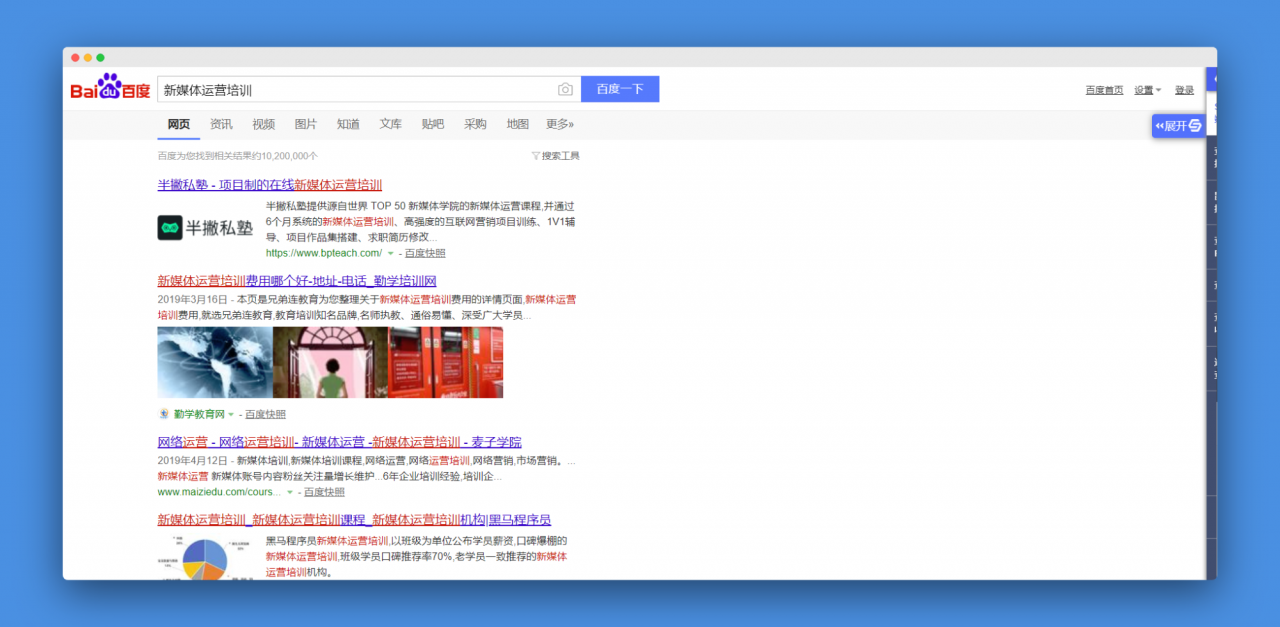Click the 百度一下 search button
This screenshot has height=627, width=1280.
(620, 89)
